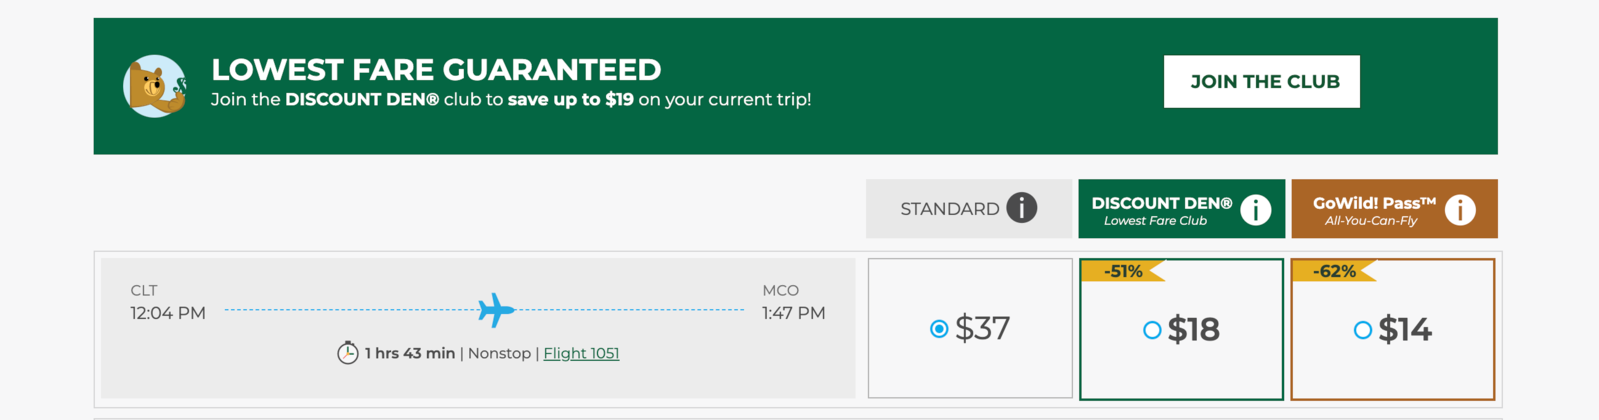Click the -51% discount badge
Image resolution: width=1599 pixels, height=420 pixels.
click(1123, 271)
